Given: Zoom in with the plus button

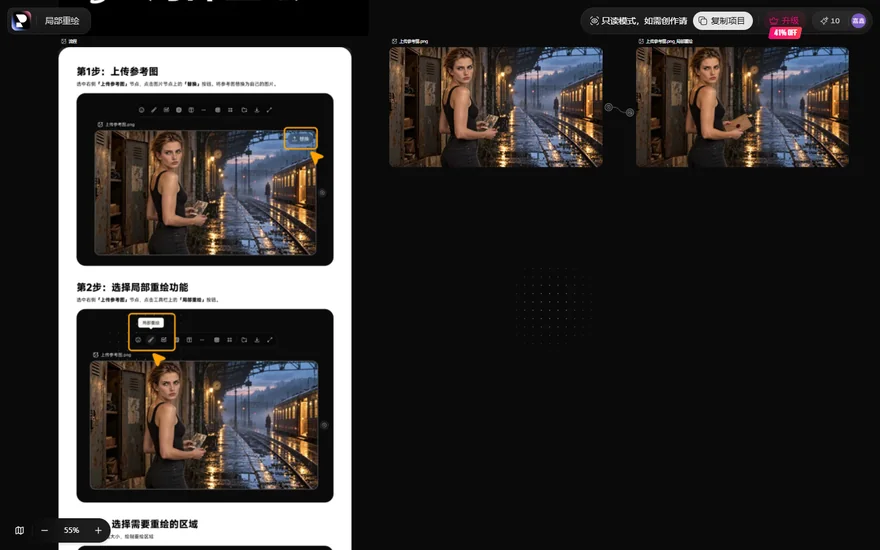Looking at the screenshot, I should [x=98, y=530].
